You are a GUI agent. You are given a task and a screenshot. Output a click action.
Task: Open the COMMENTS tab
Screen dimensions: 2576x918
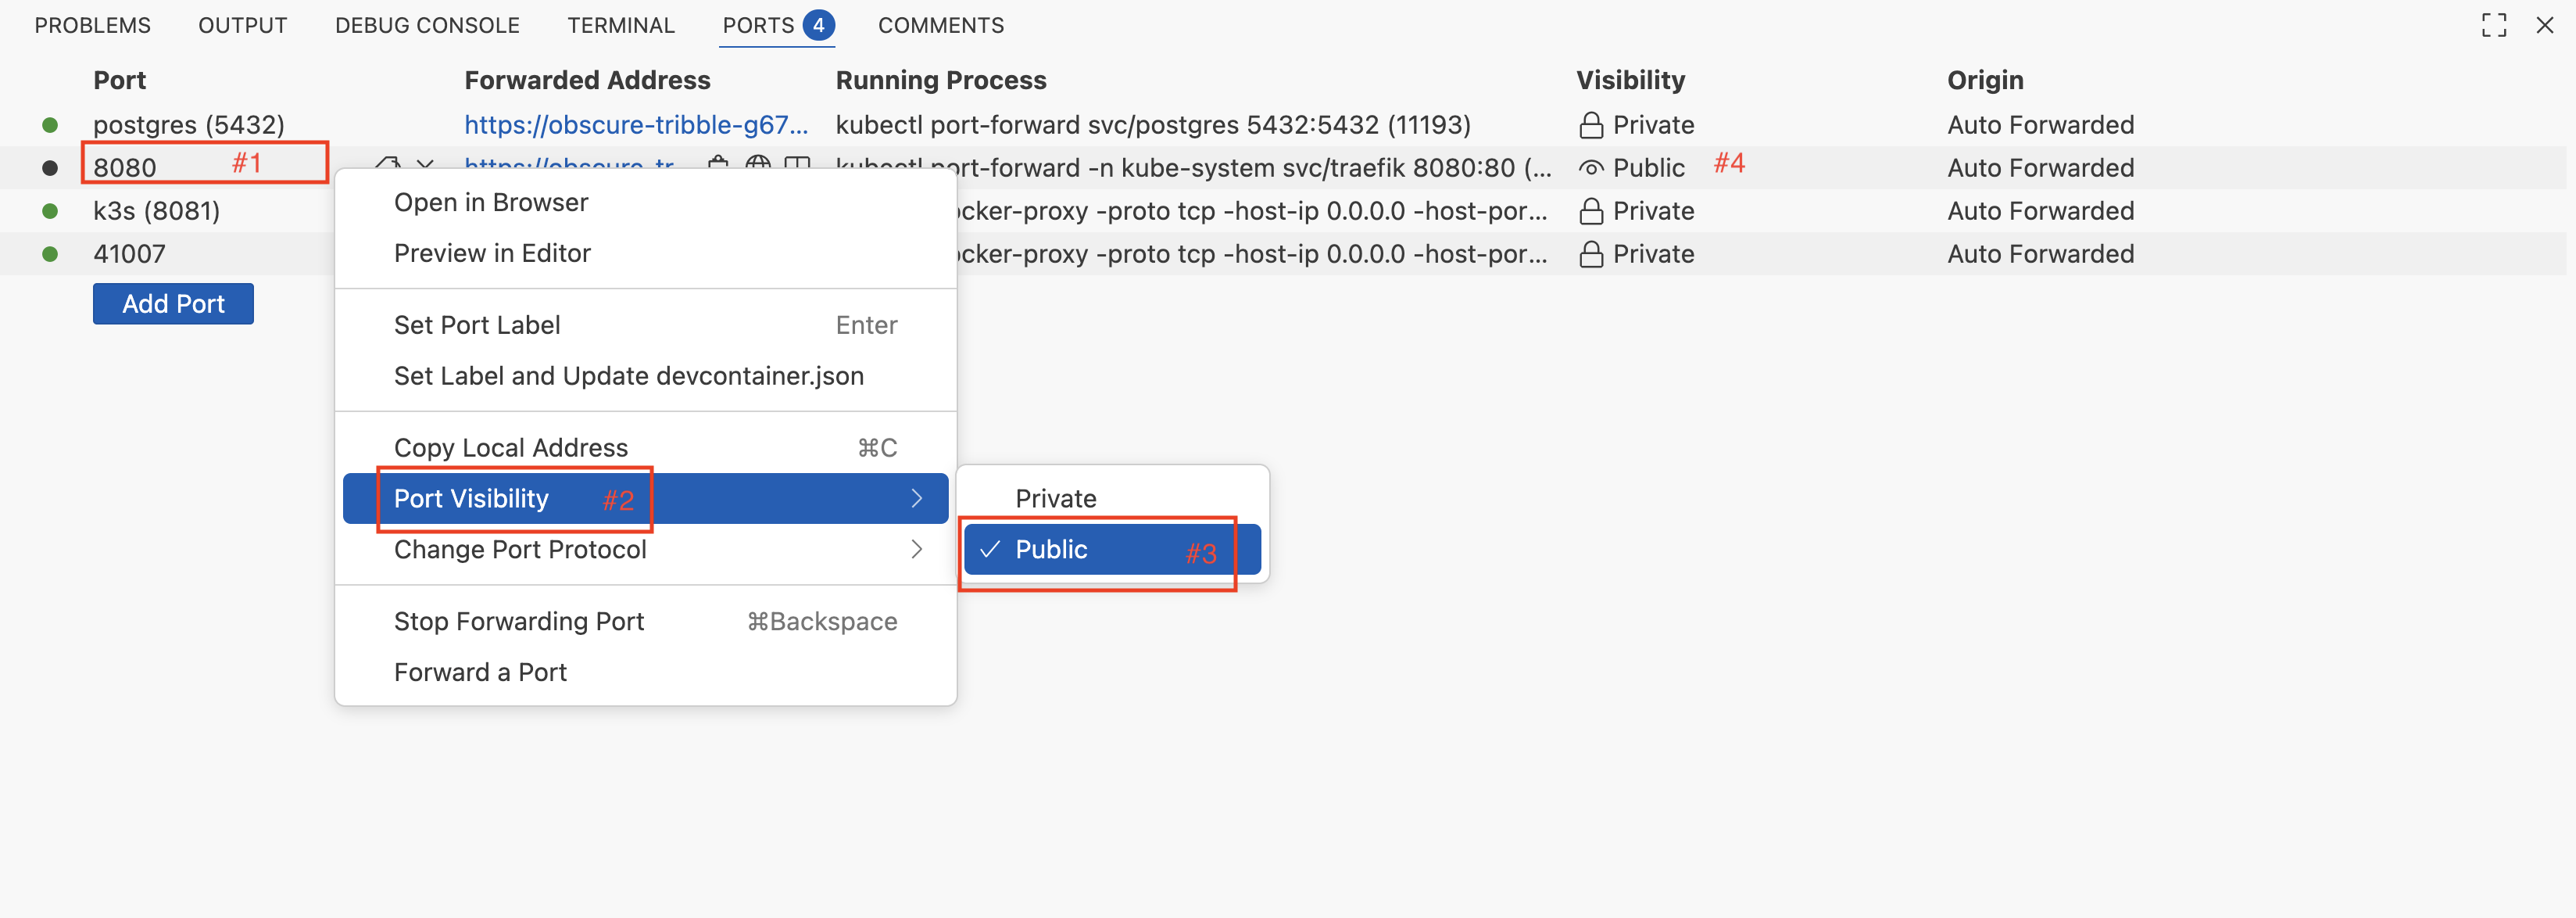click(x=940, y=25)
